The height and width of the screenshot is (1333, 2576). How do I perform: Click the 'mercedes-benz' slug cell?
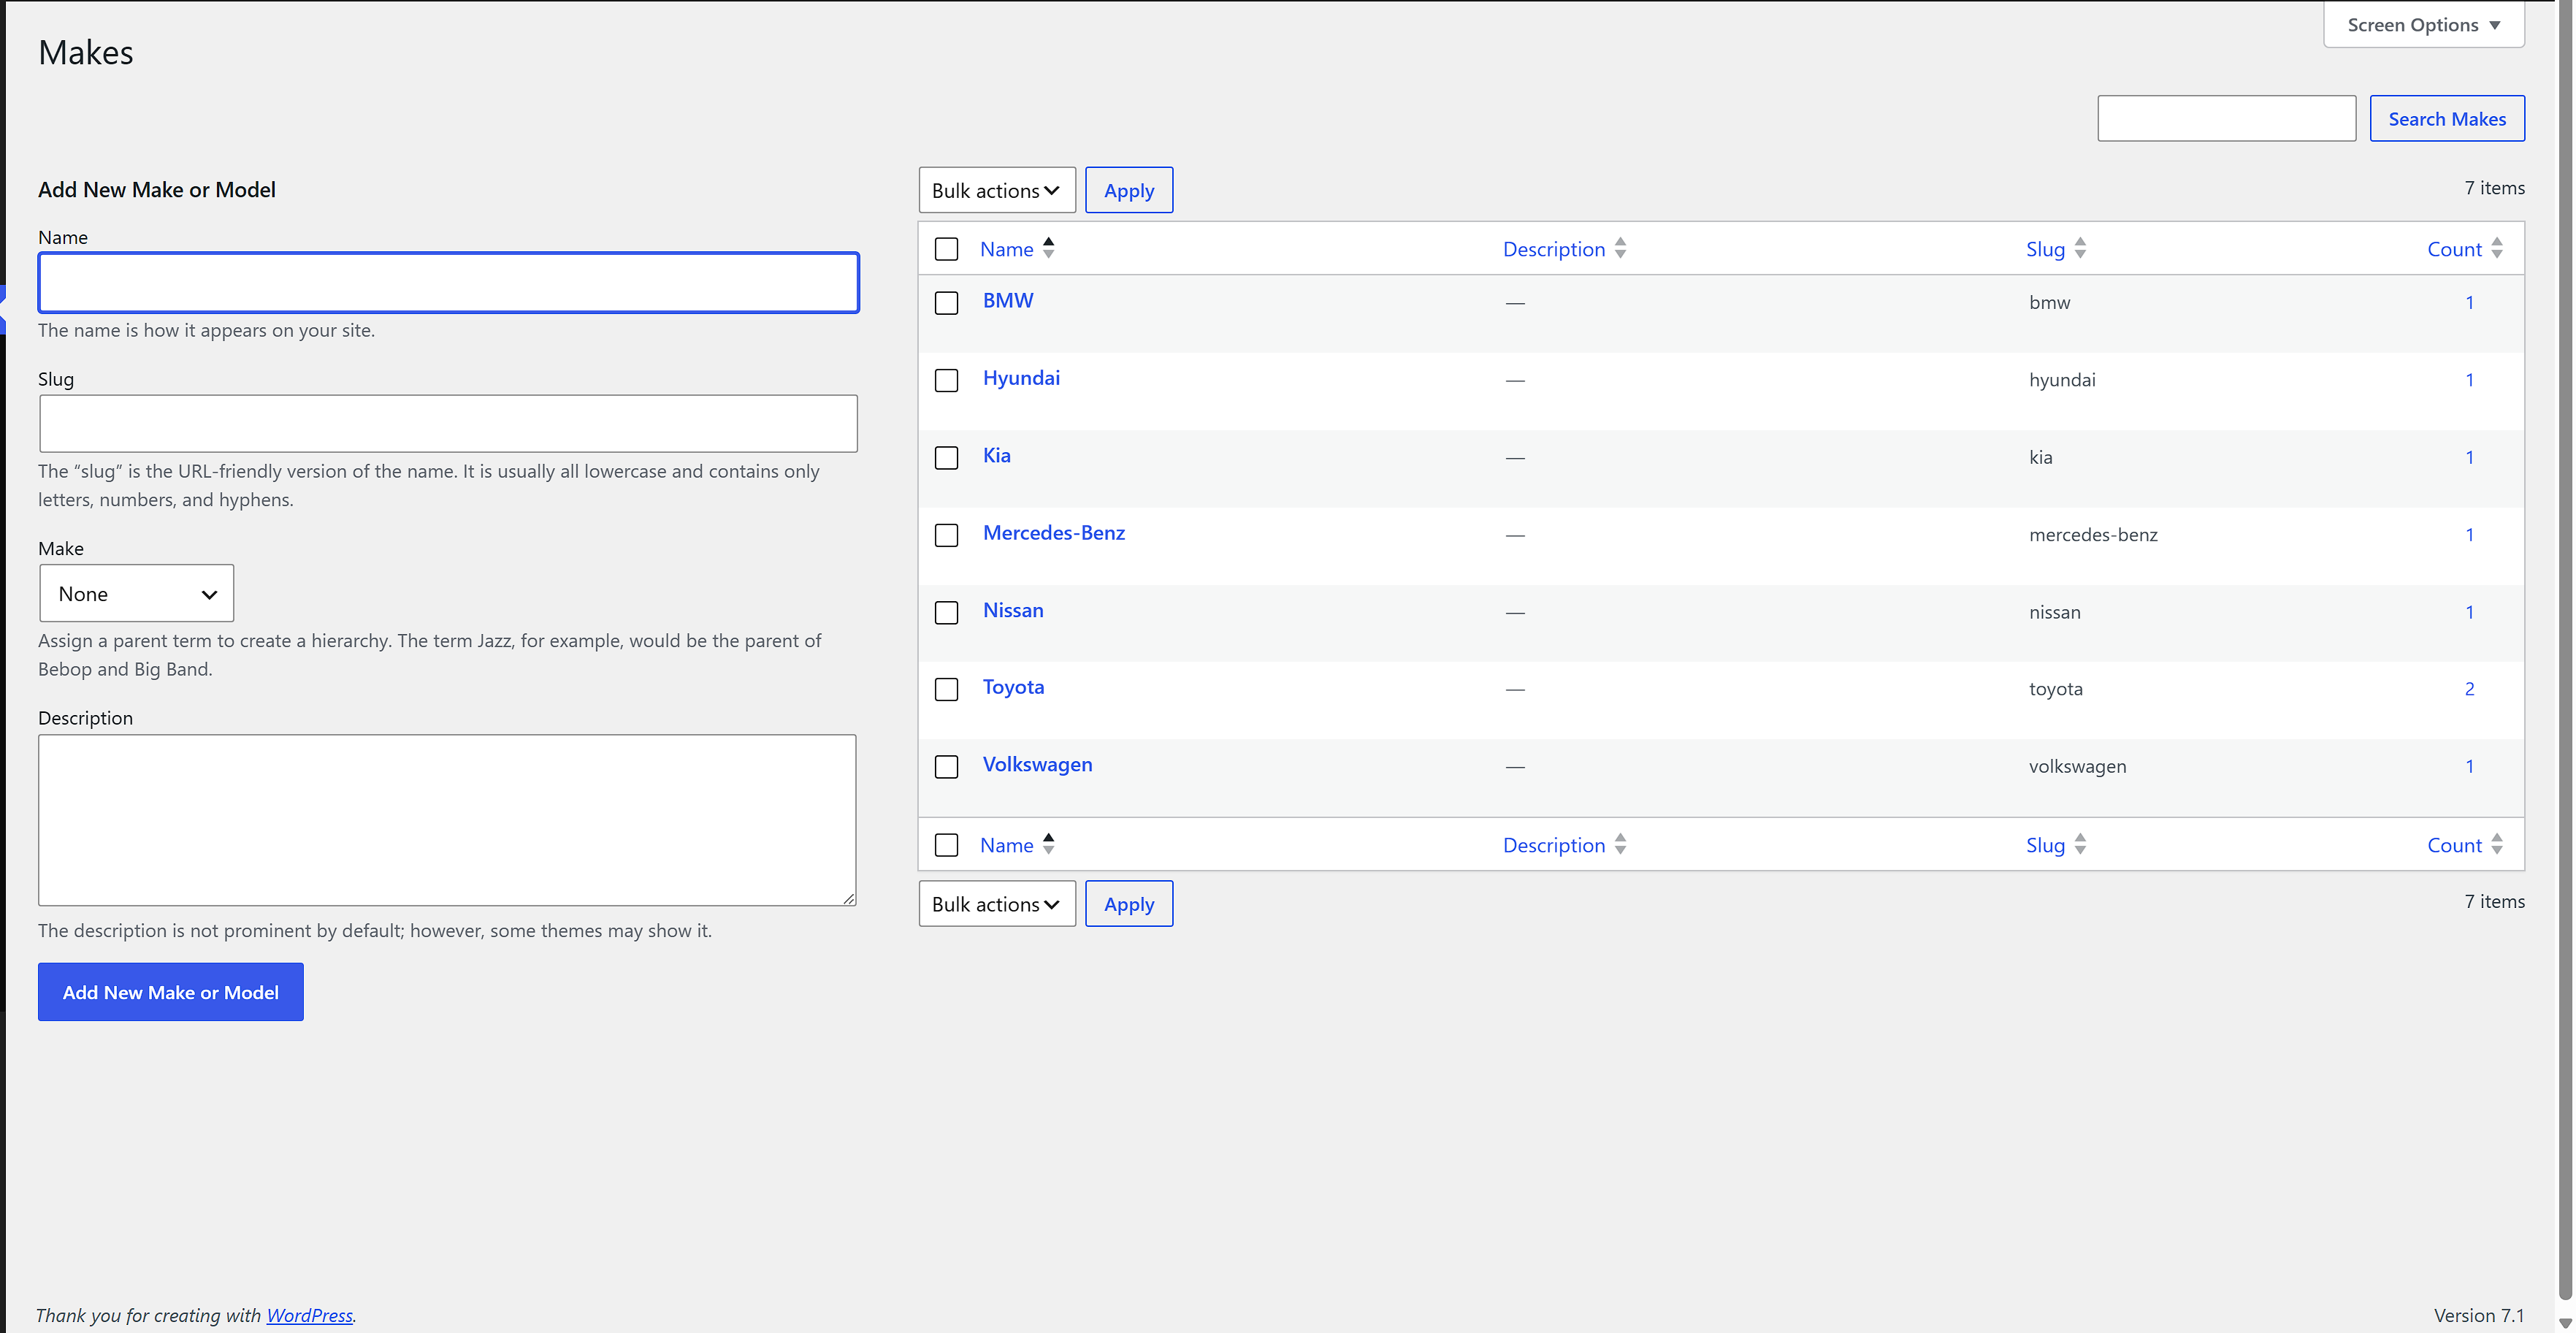(x=2093, y=535)
